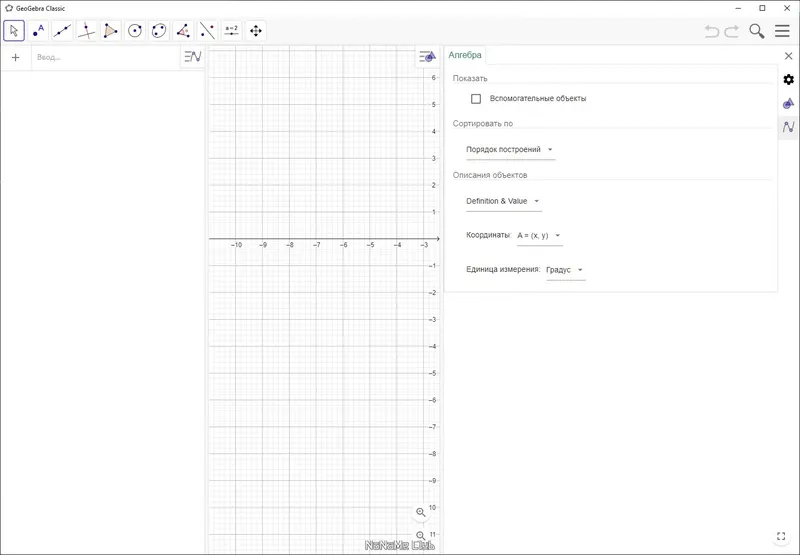Select the Алгебра tab
The height and width of the screenshot is (555, 800).
click(x=465, y=55)
